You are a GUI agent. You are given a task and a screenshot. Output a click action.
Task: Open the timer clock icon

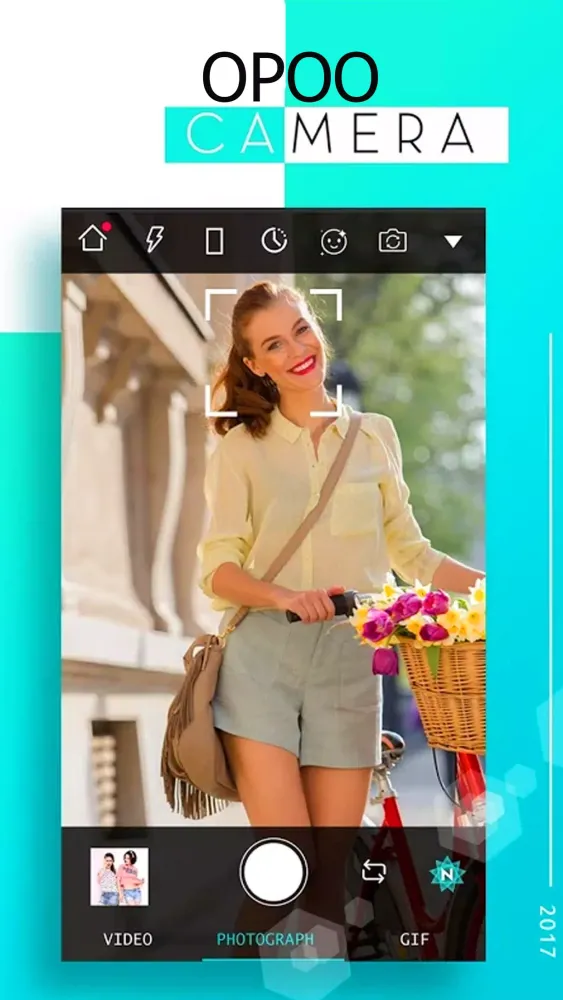(x=274, y=240)
